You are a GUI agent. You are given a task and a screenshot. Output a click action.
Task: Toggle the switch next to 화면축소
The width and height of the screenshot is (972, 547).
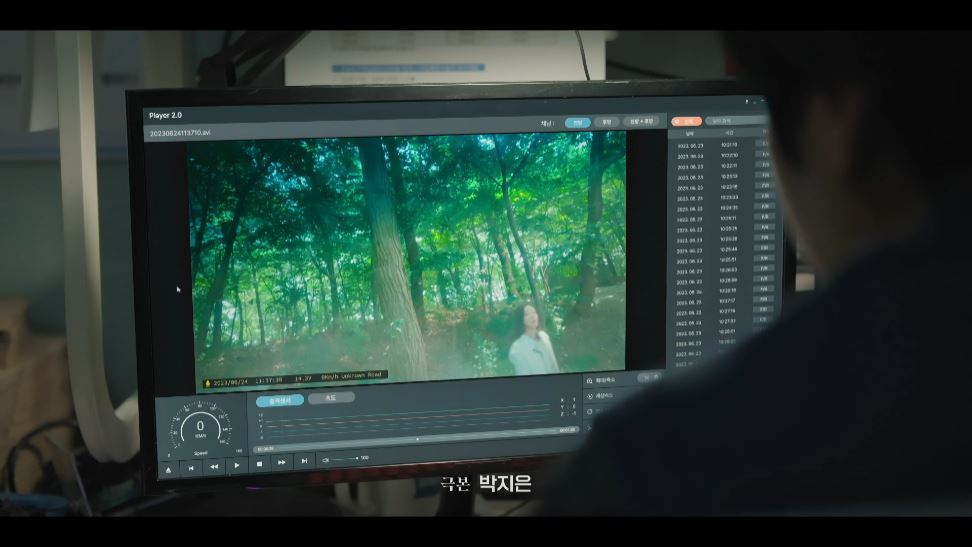(x=649, y=377)
